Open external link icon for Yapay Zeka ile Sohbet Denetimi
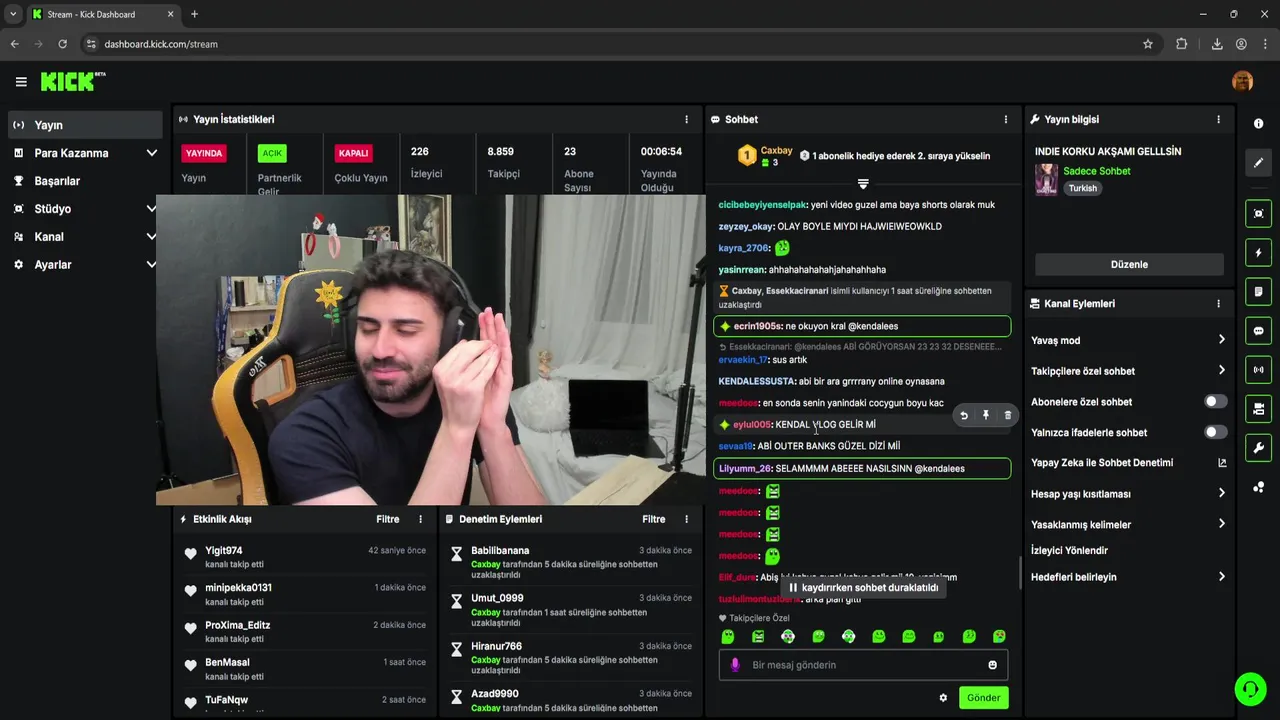Viewport: 1280px width, 720px height. click(x=1222, y=463)
